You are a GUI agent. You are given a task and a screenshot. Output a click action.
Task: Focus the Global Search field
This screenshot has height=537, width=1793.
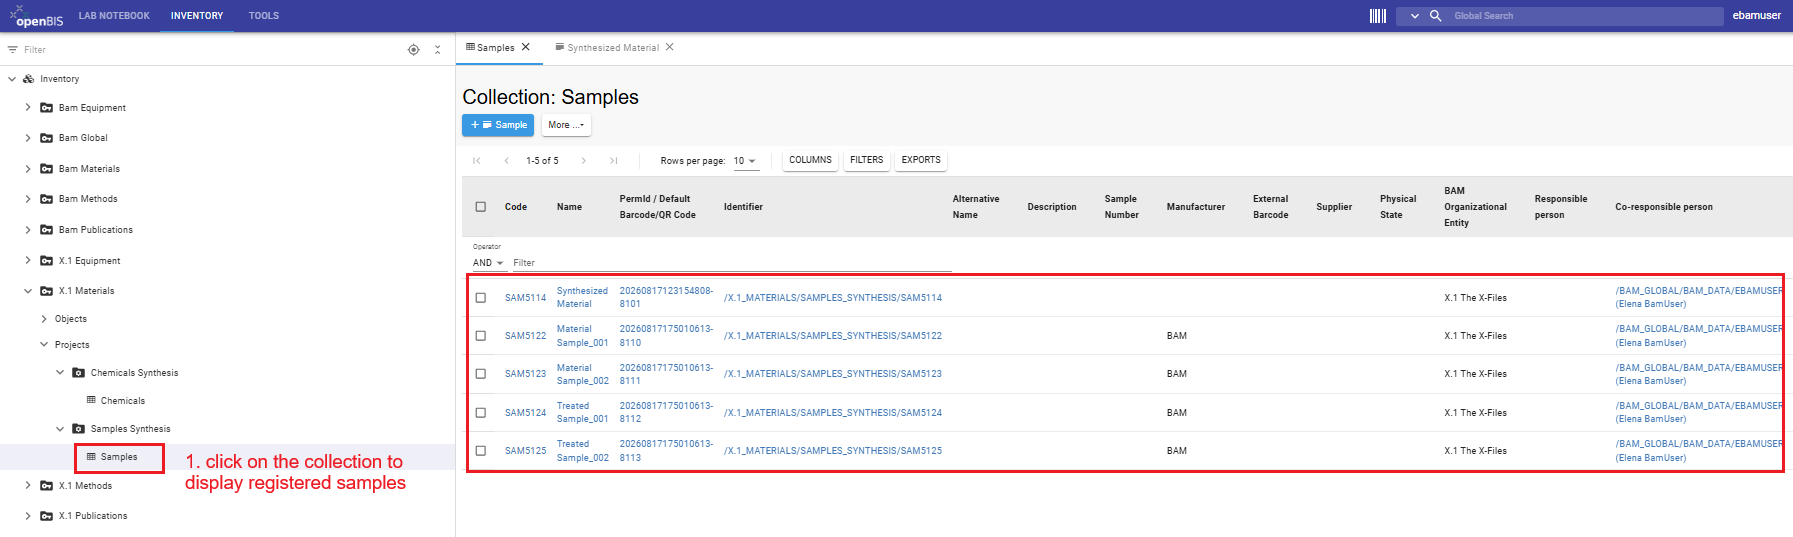pyautogui.click(x=1587, y=16)
